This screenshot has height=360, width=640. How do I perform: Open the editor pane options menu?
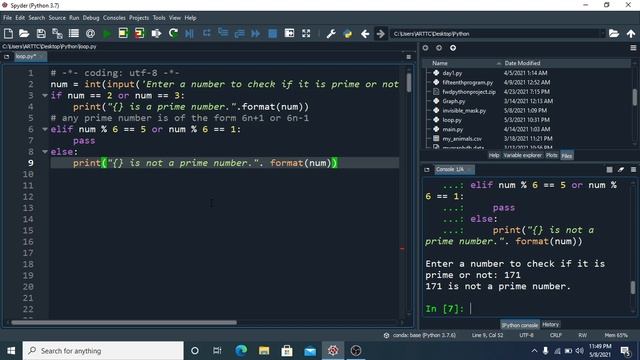click(x=409, y=57)
